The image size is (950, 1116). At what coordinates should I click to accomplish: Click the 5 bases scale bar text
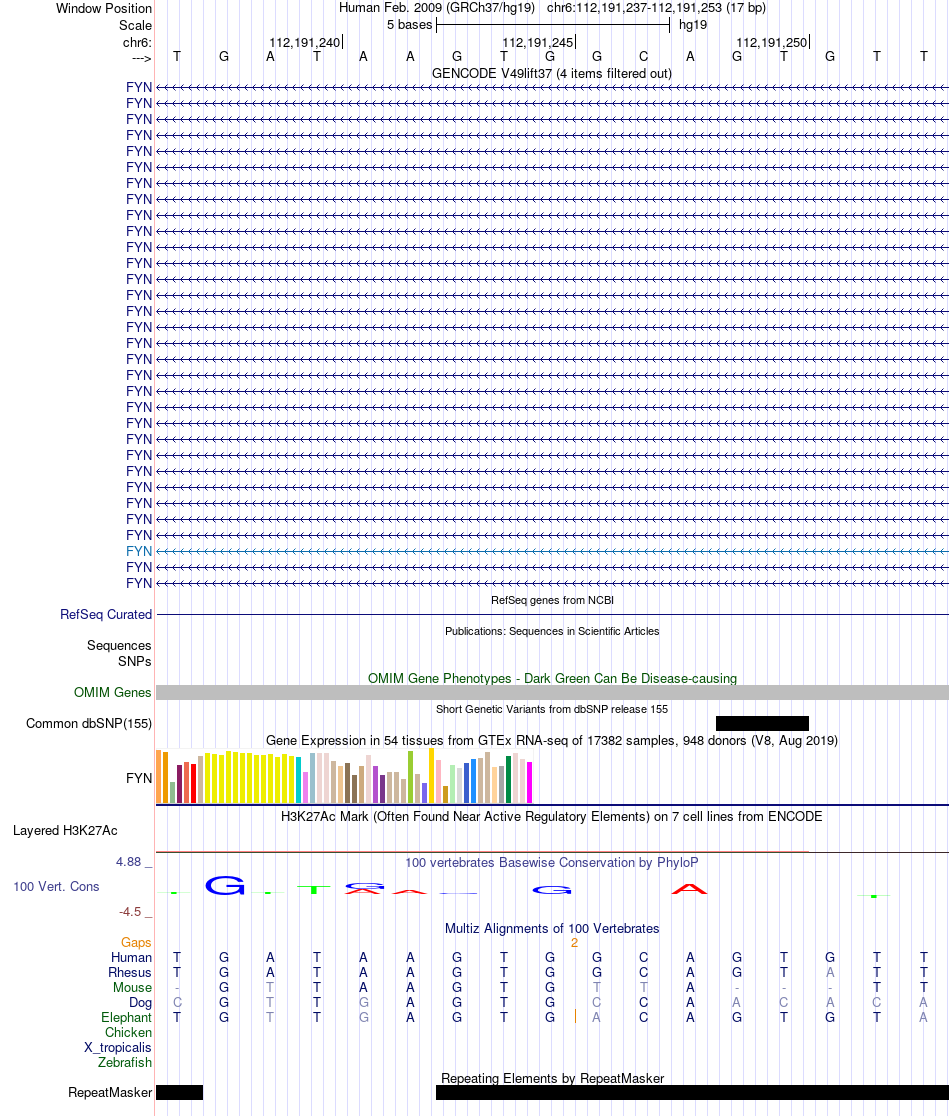pos(409,25)
